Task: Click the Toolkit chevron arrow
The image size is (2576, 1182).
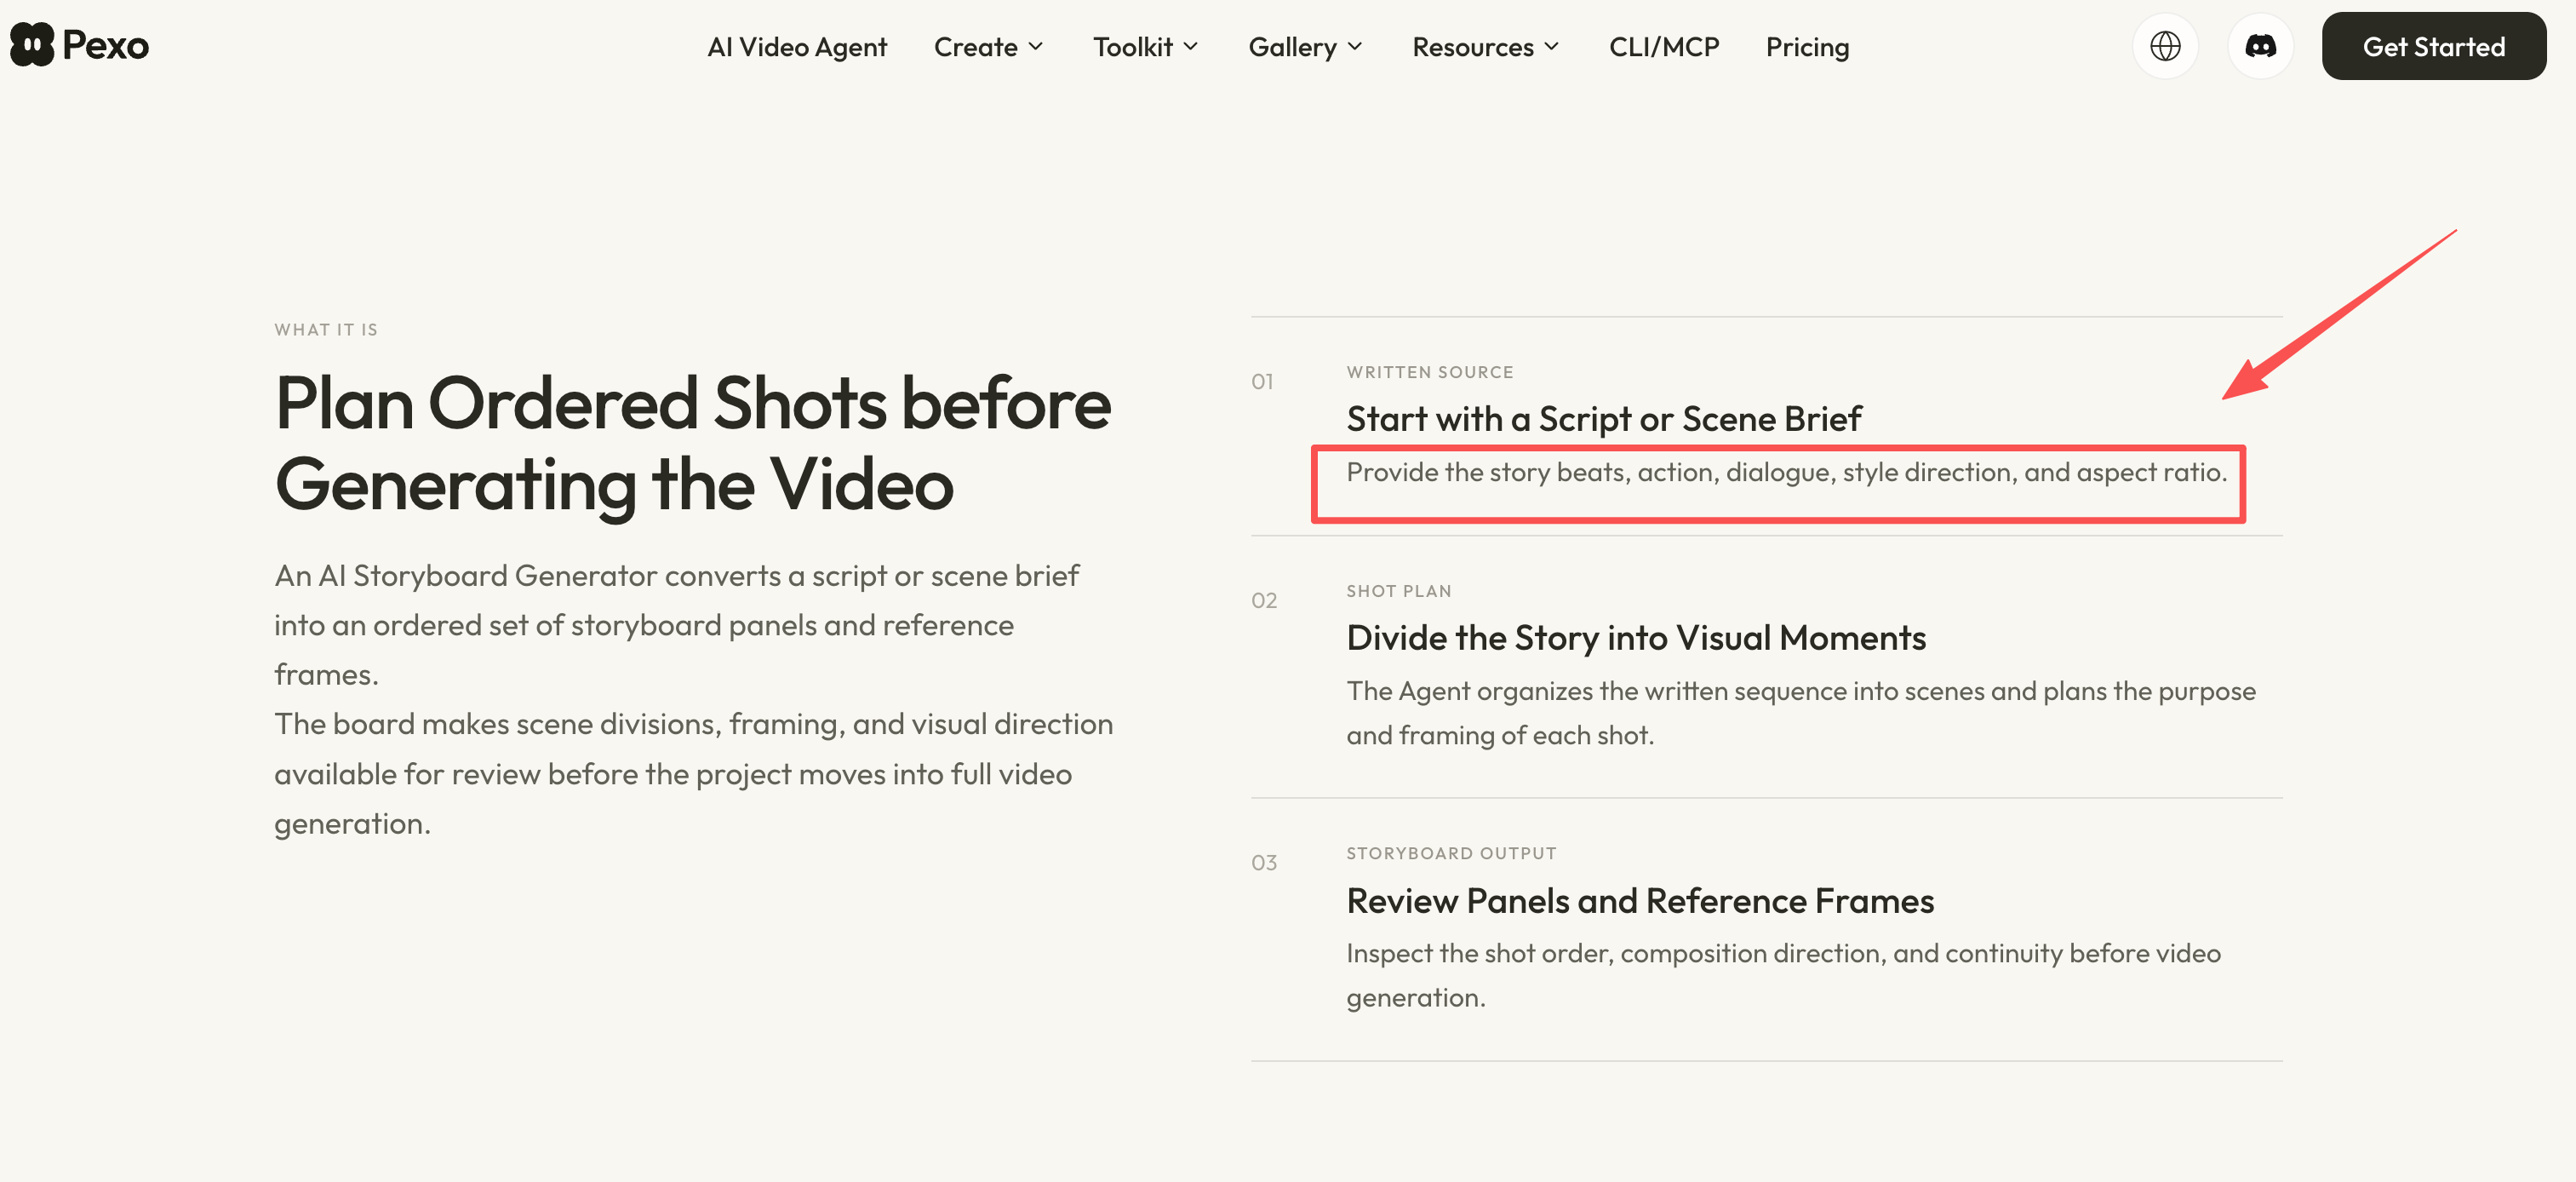Action: (1190, 47)
